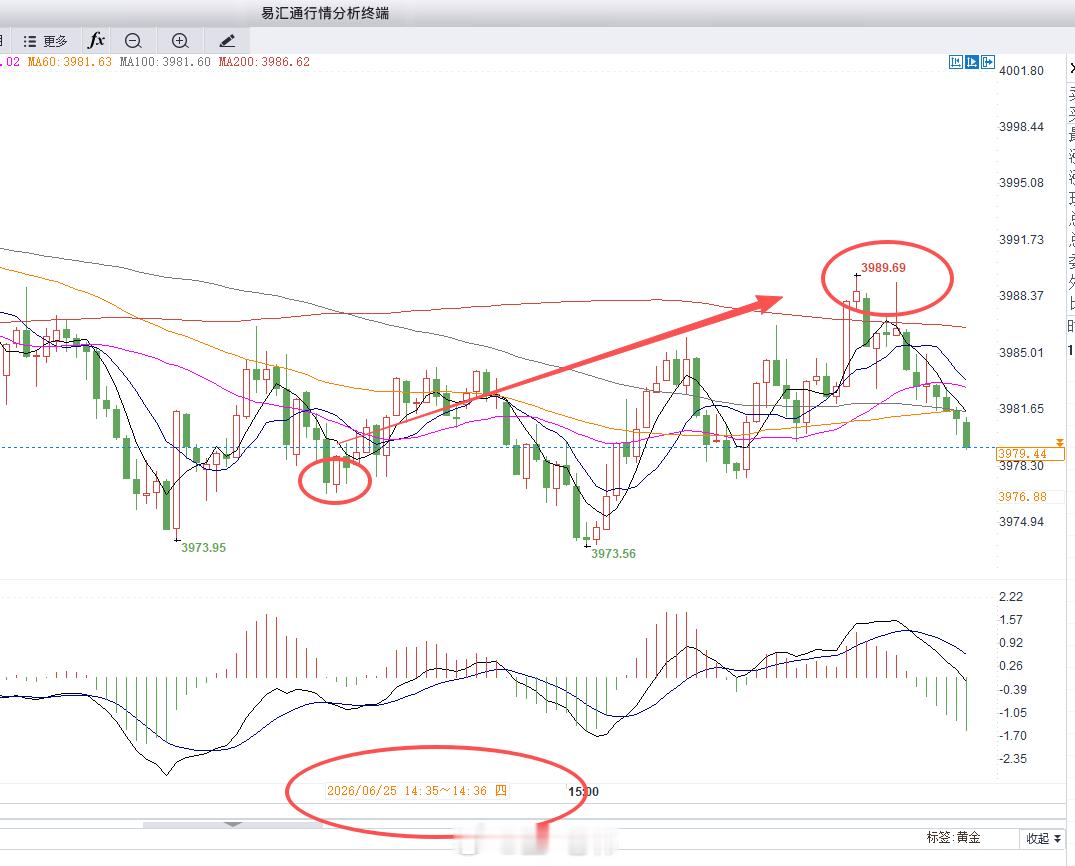Image resolution: width=1075 pixels, height=866 pixels.
Task: Select the pencil drawing tool
Action: [227, 41]
